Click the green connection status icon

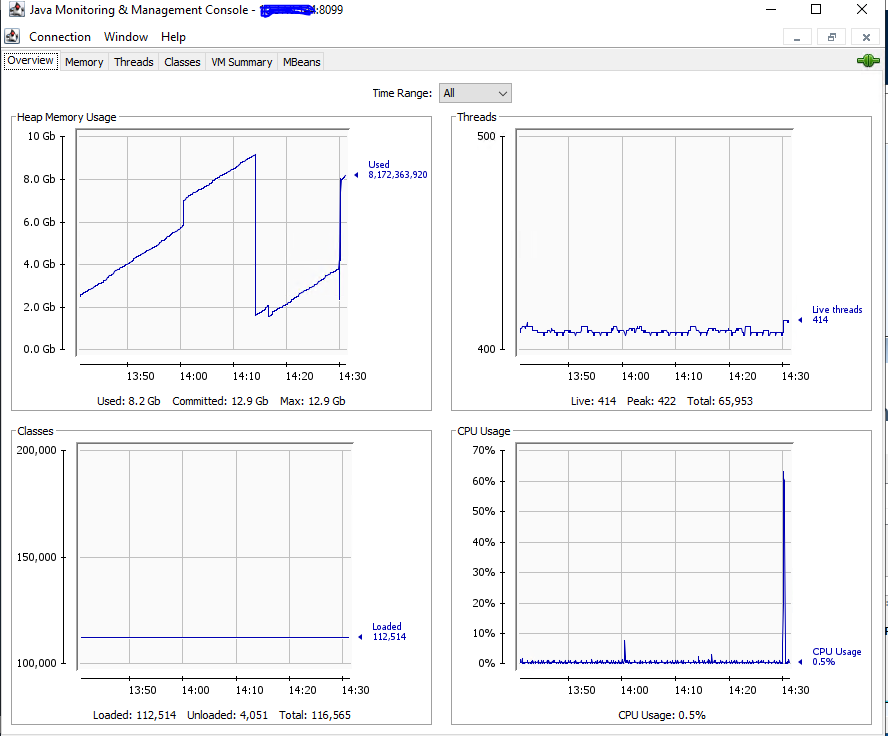(x=868, y=61)
